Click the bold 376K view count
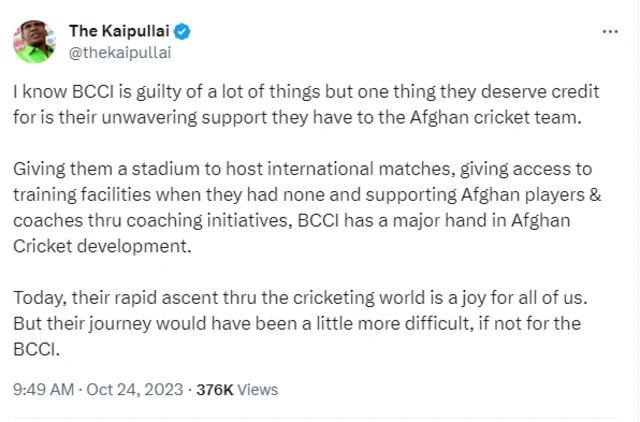640x422 pixels. coord(214,389)
